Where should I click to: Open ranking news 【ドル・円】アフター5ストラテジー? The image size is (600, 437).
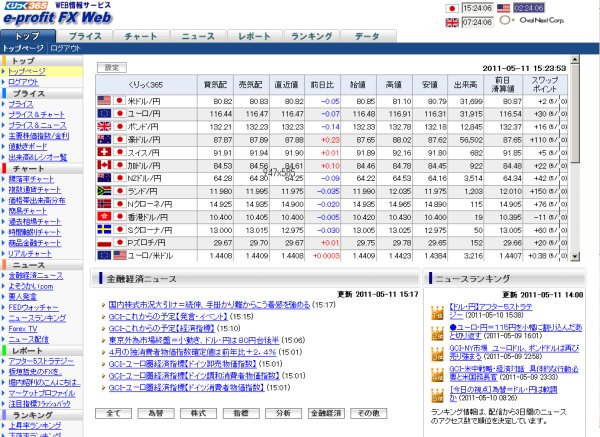[x=491, y=311]
